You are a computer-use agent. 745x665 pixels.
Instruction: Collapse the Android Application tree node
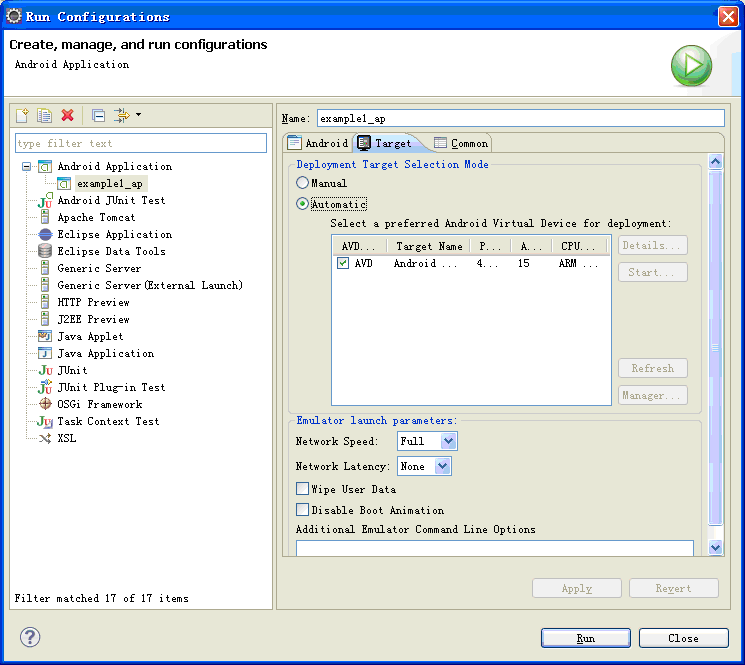click(27, 166)
